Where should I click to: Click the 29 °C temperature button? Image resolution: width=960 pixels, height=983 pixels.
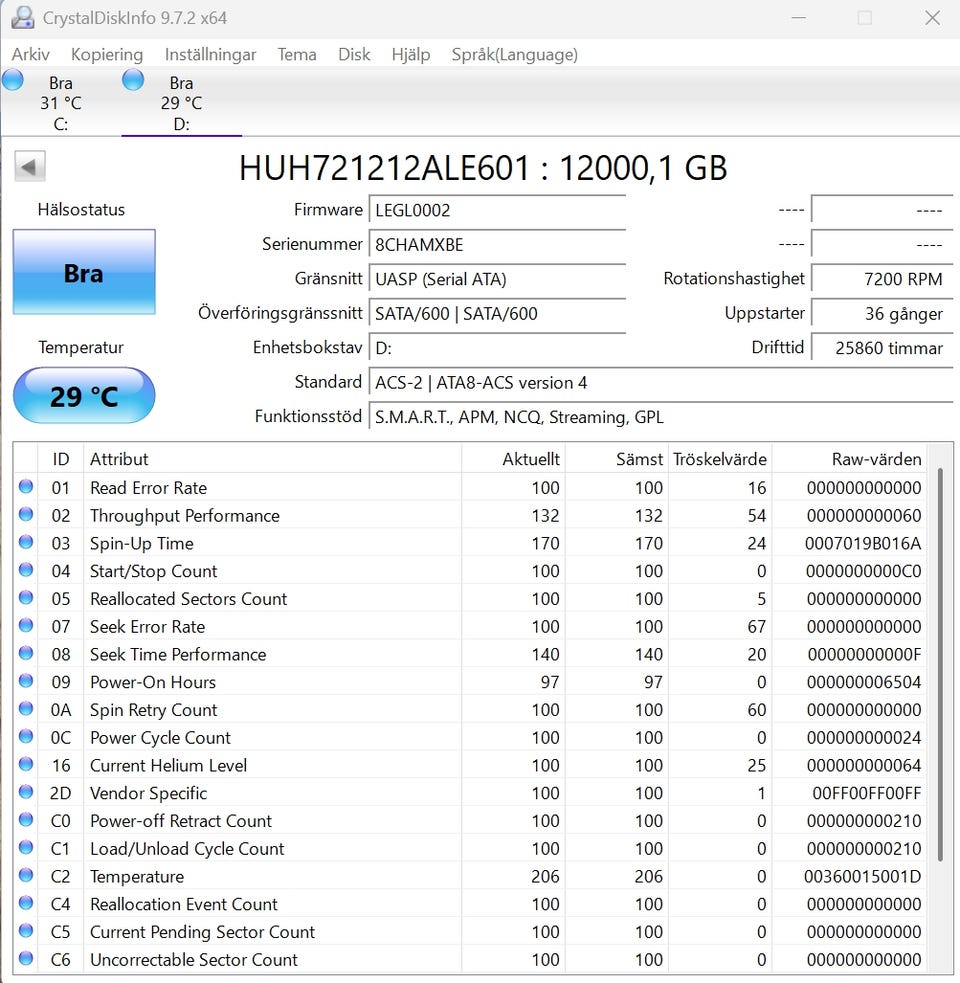point(84,396)
